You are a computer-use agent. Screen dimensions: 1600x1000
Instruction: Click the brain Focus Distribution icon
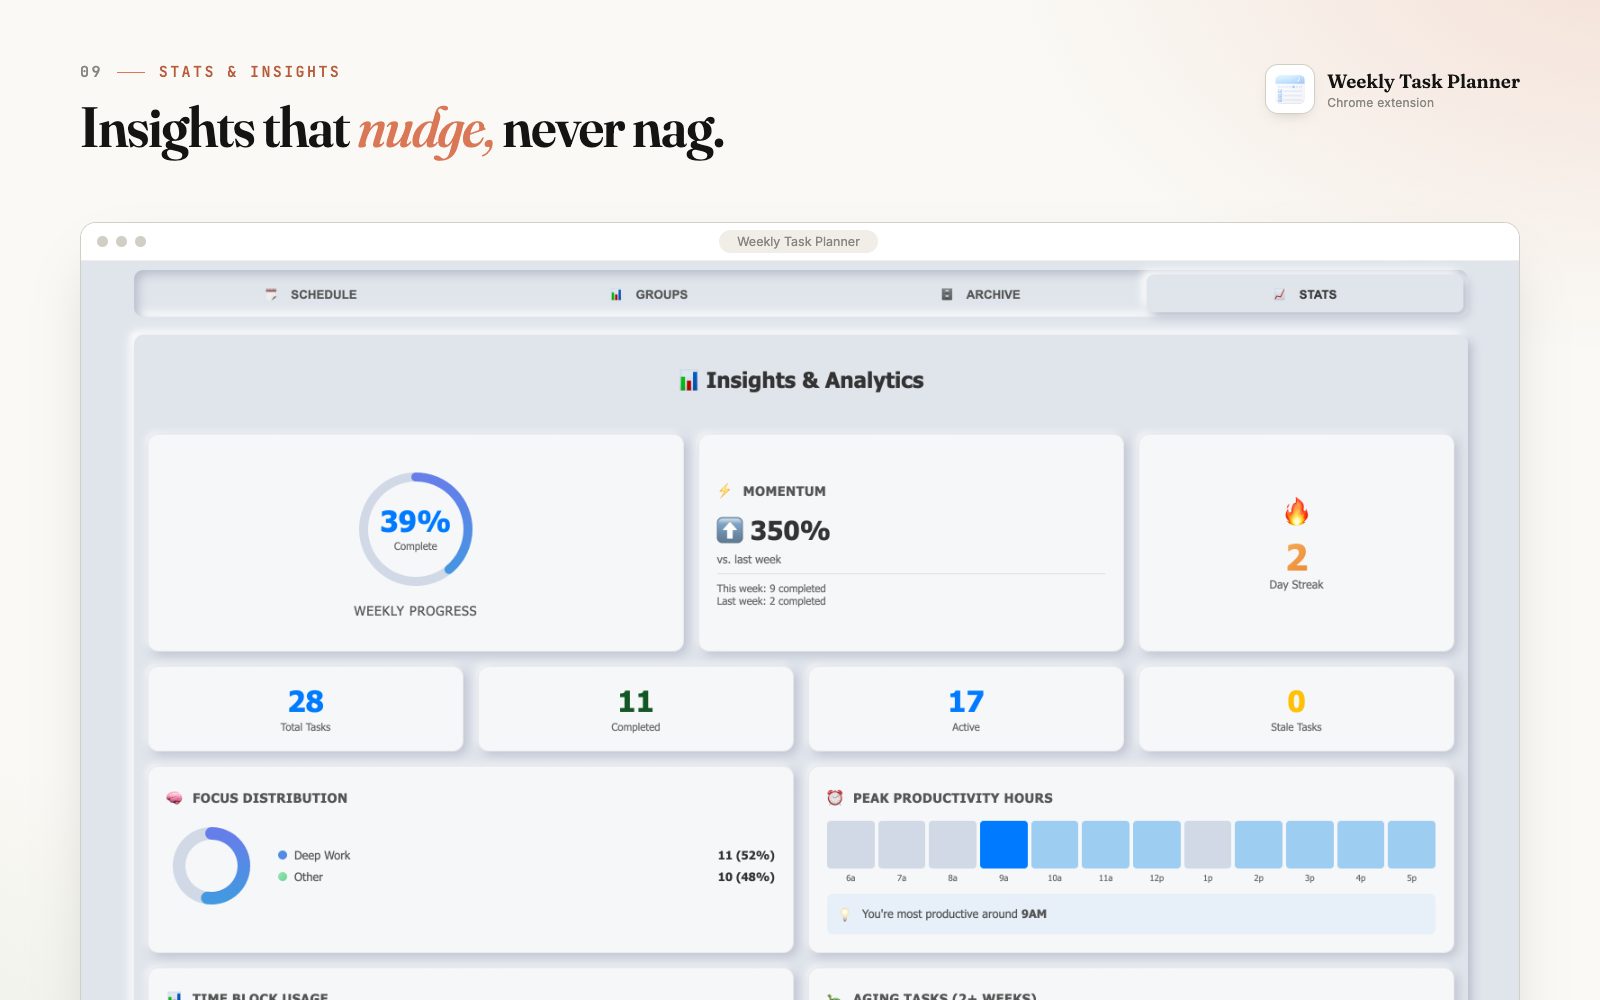(x=175, y=798)
